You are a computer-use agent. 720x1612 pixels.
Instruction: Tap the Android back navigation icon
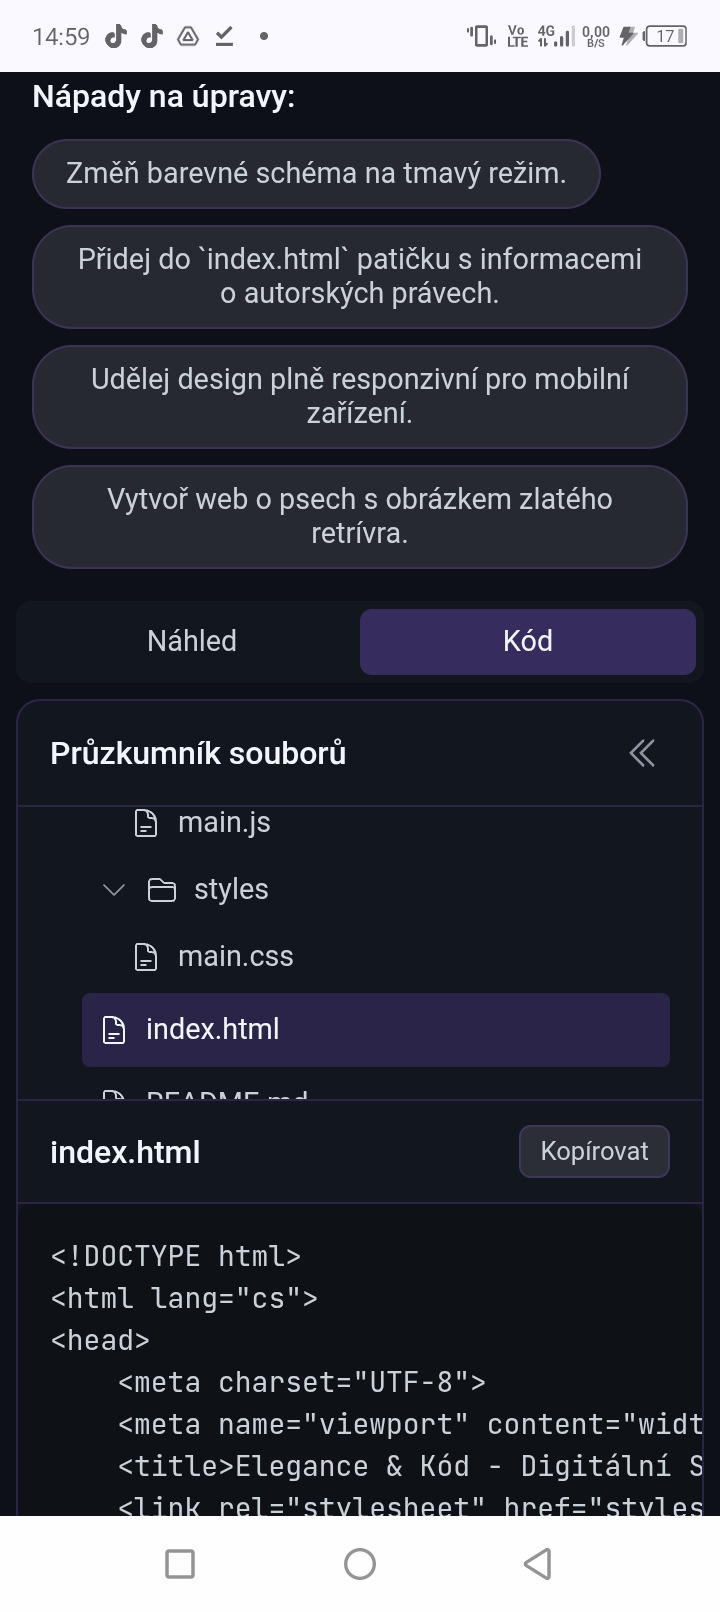[538, 1563]
